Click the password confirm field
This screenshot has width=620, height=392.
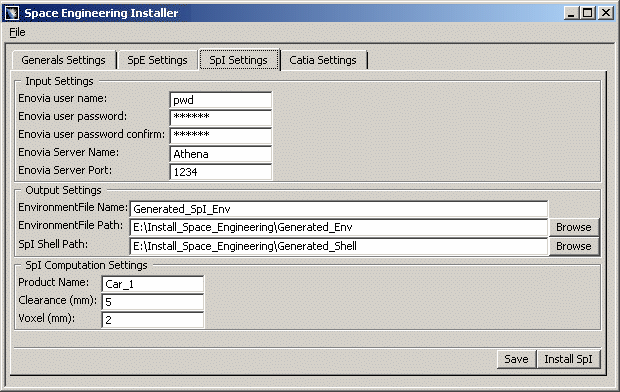click(x=221, y=135)
